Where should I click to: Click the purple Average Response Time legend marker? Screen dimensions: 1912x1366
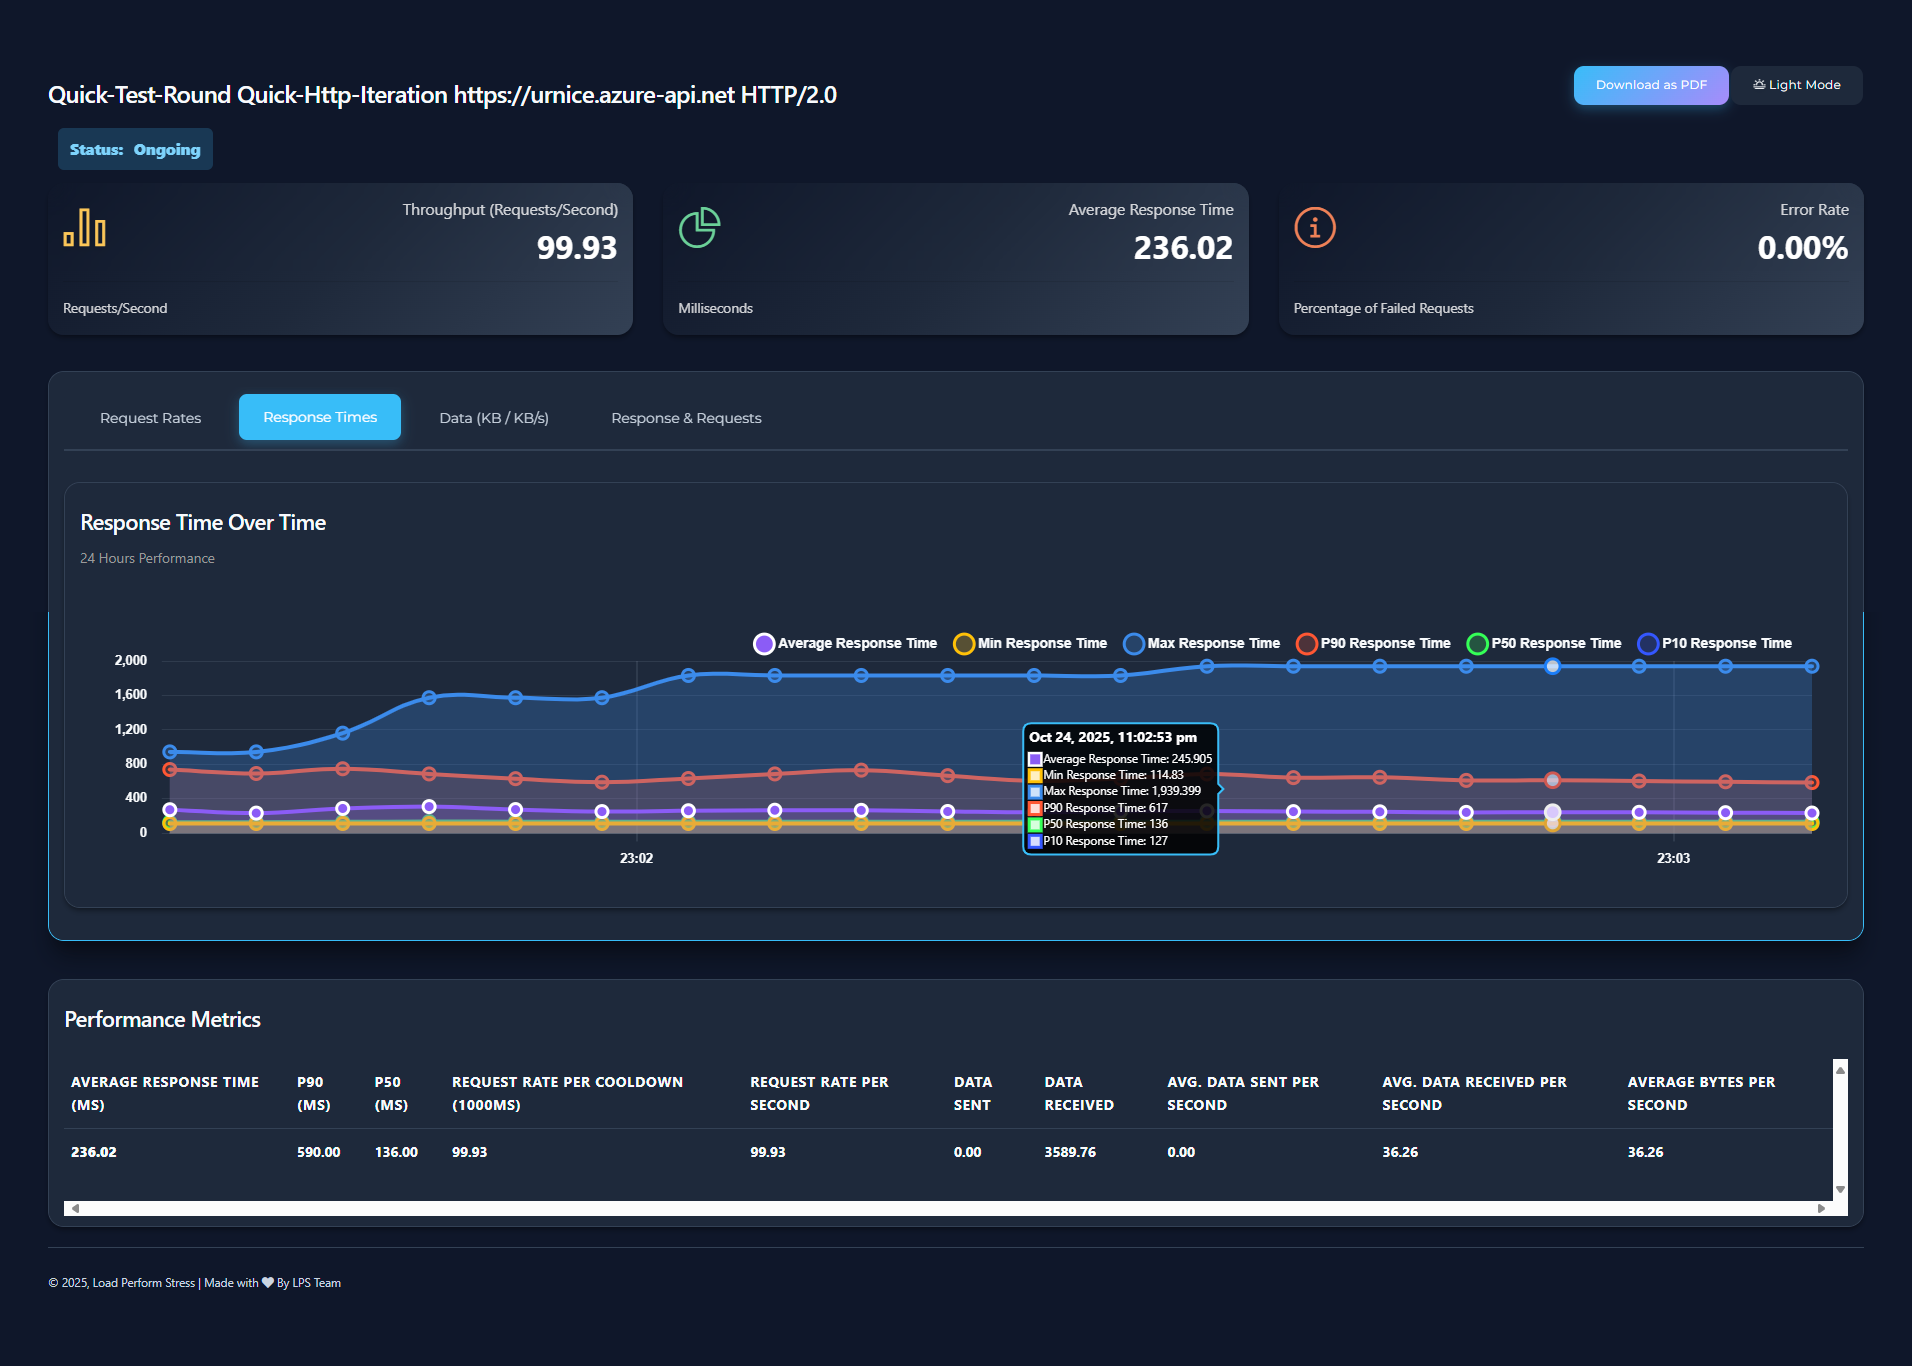[763, 643]
